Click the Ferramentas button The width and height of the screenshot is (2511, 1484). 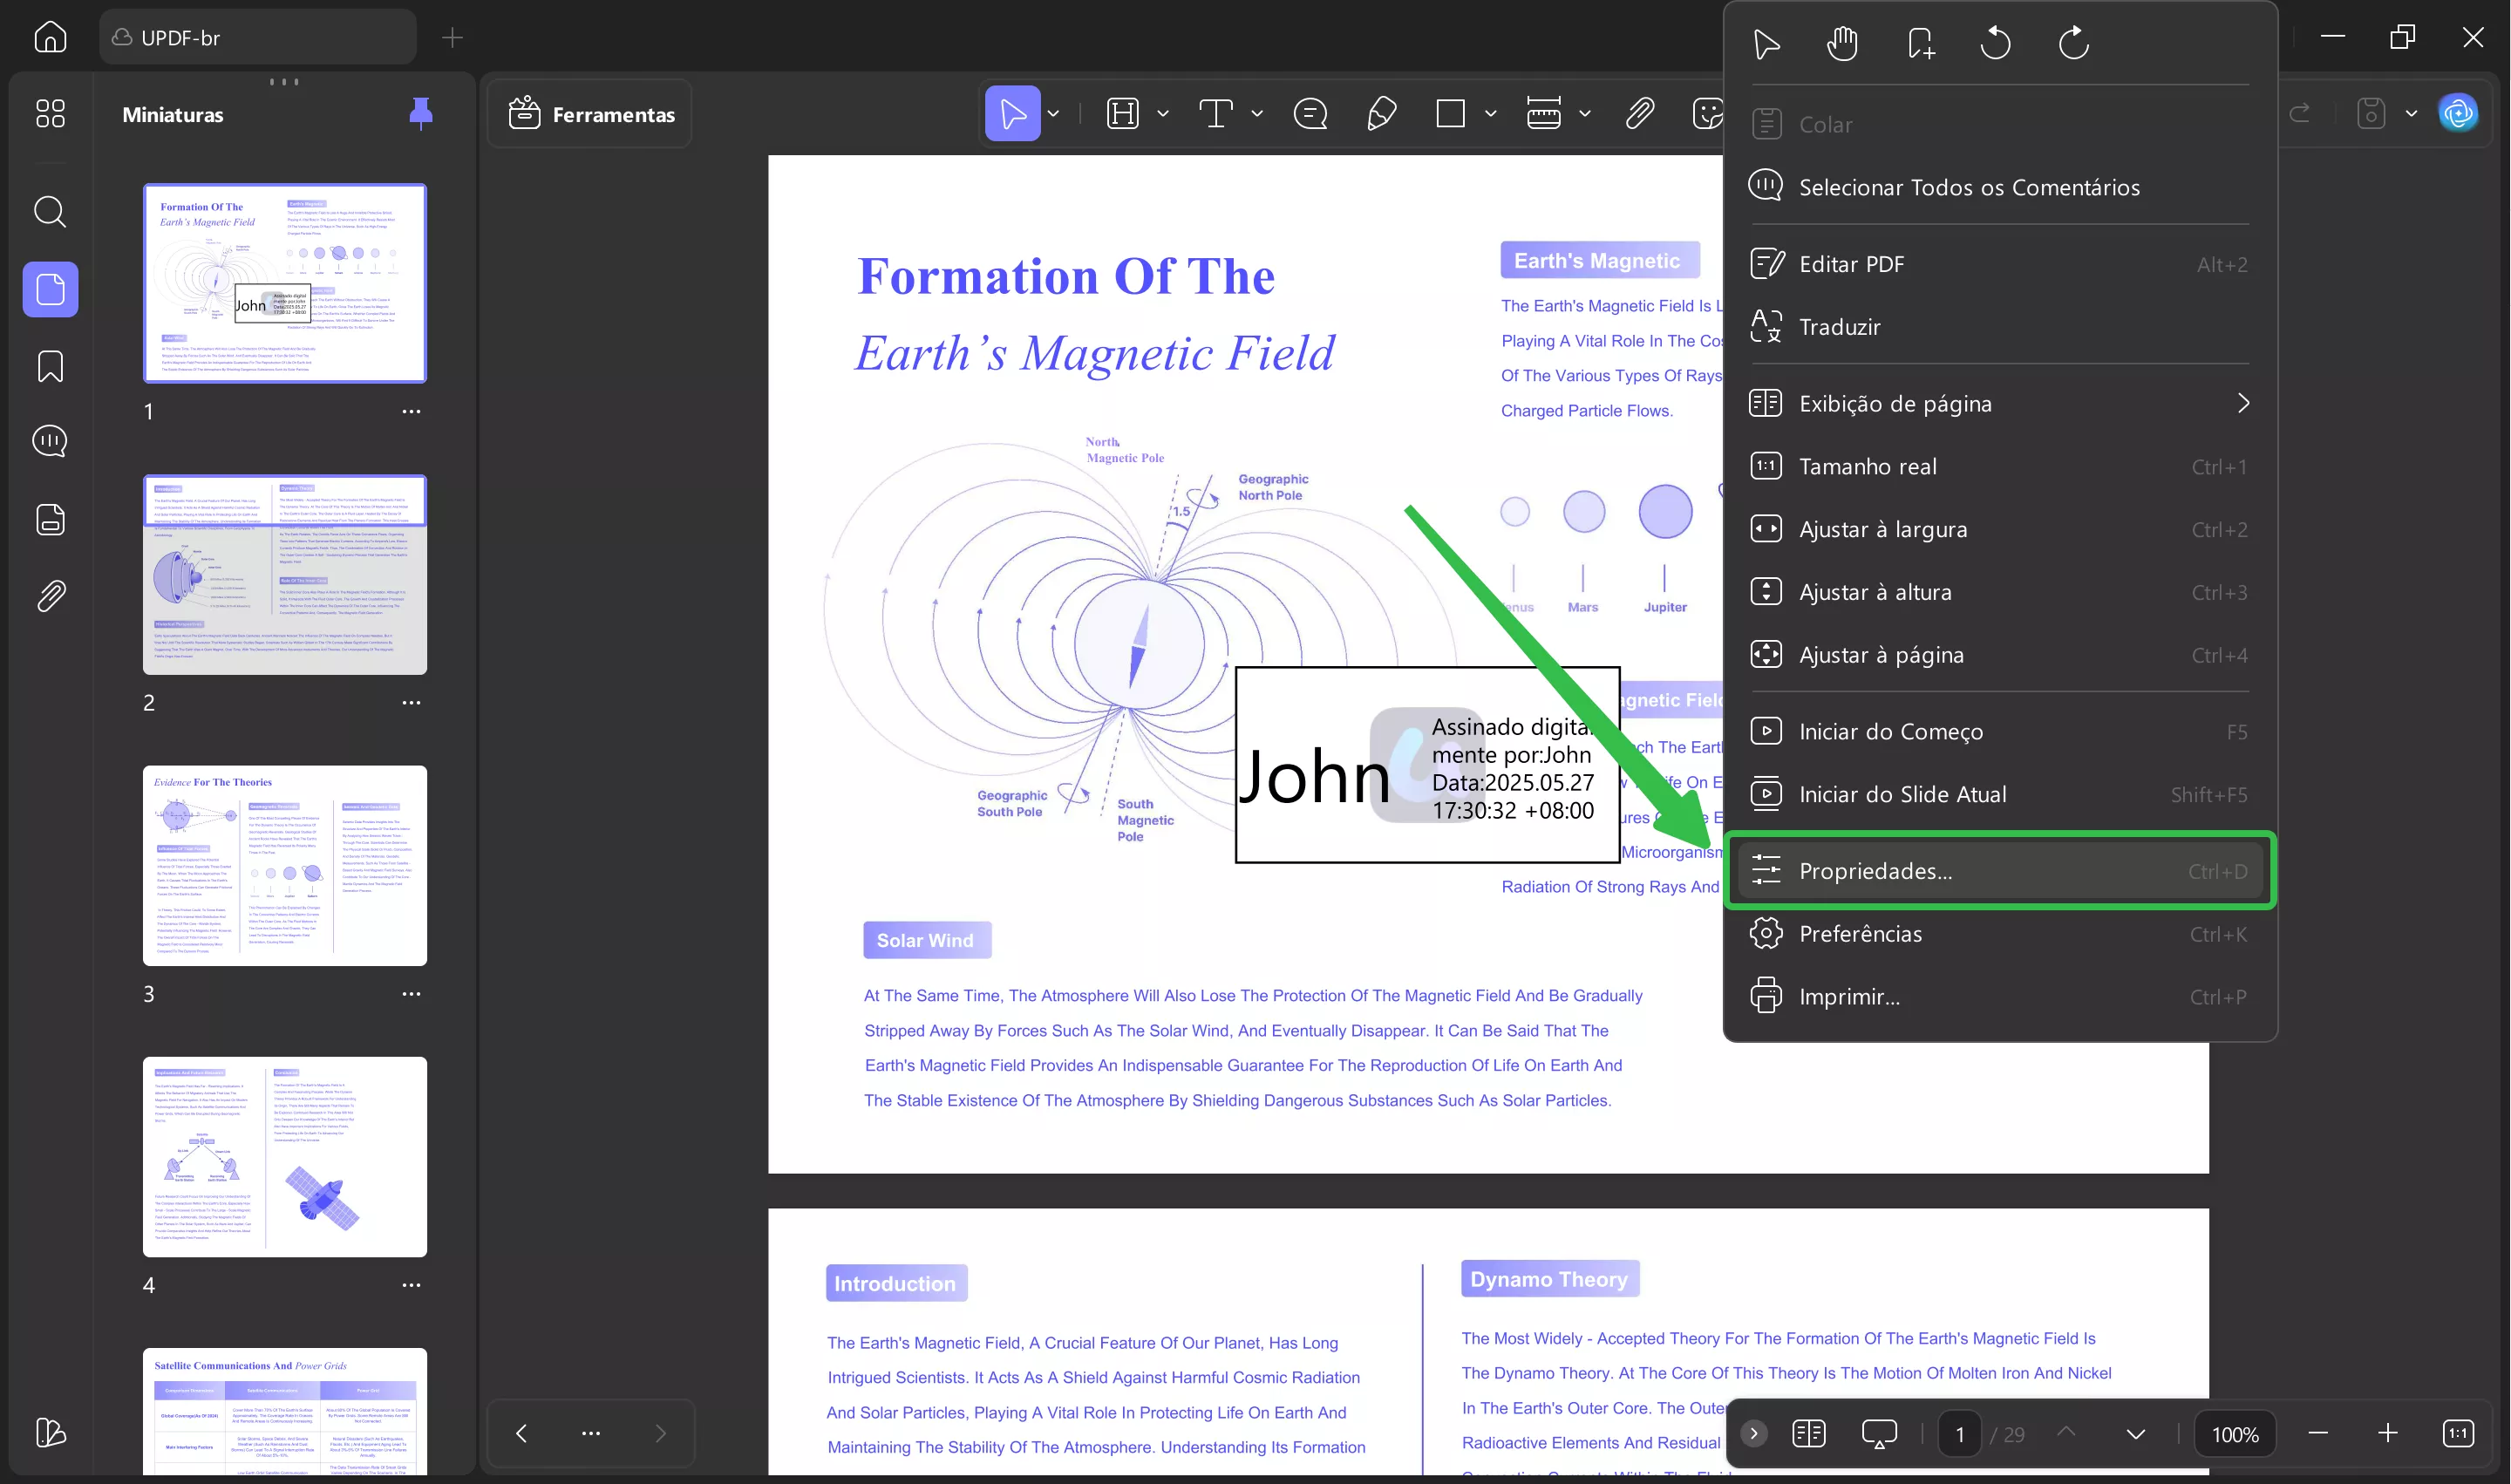[591, 114]
